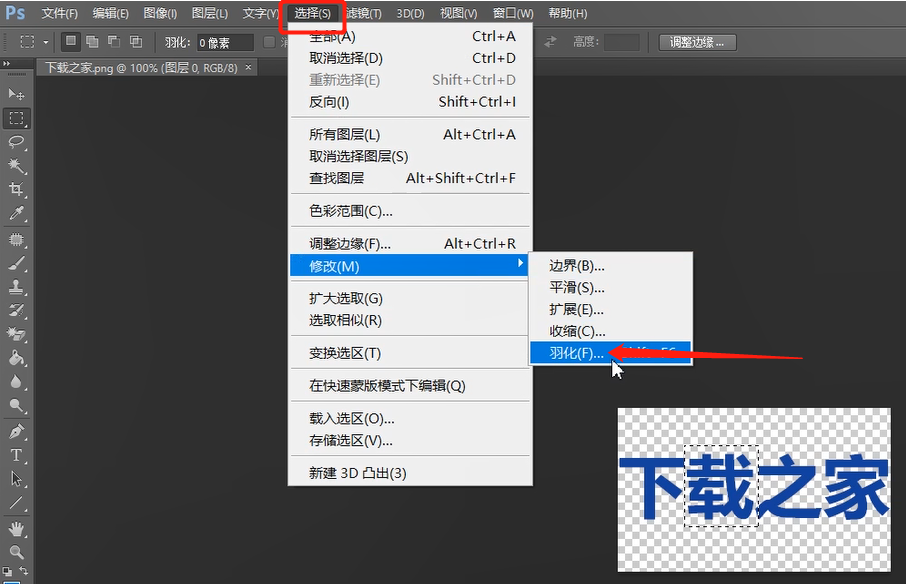Open the marquee tool preset dropdown

click(45, 41)
